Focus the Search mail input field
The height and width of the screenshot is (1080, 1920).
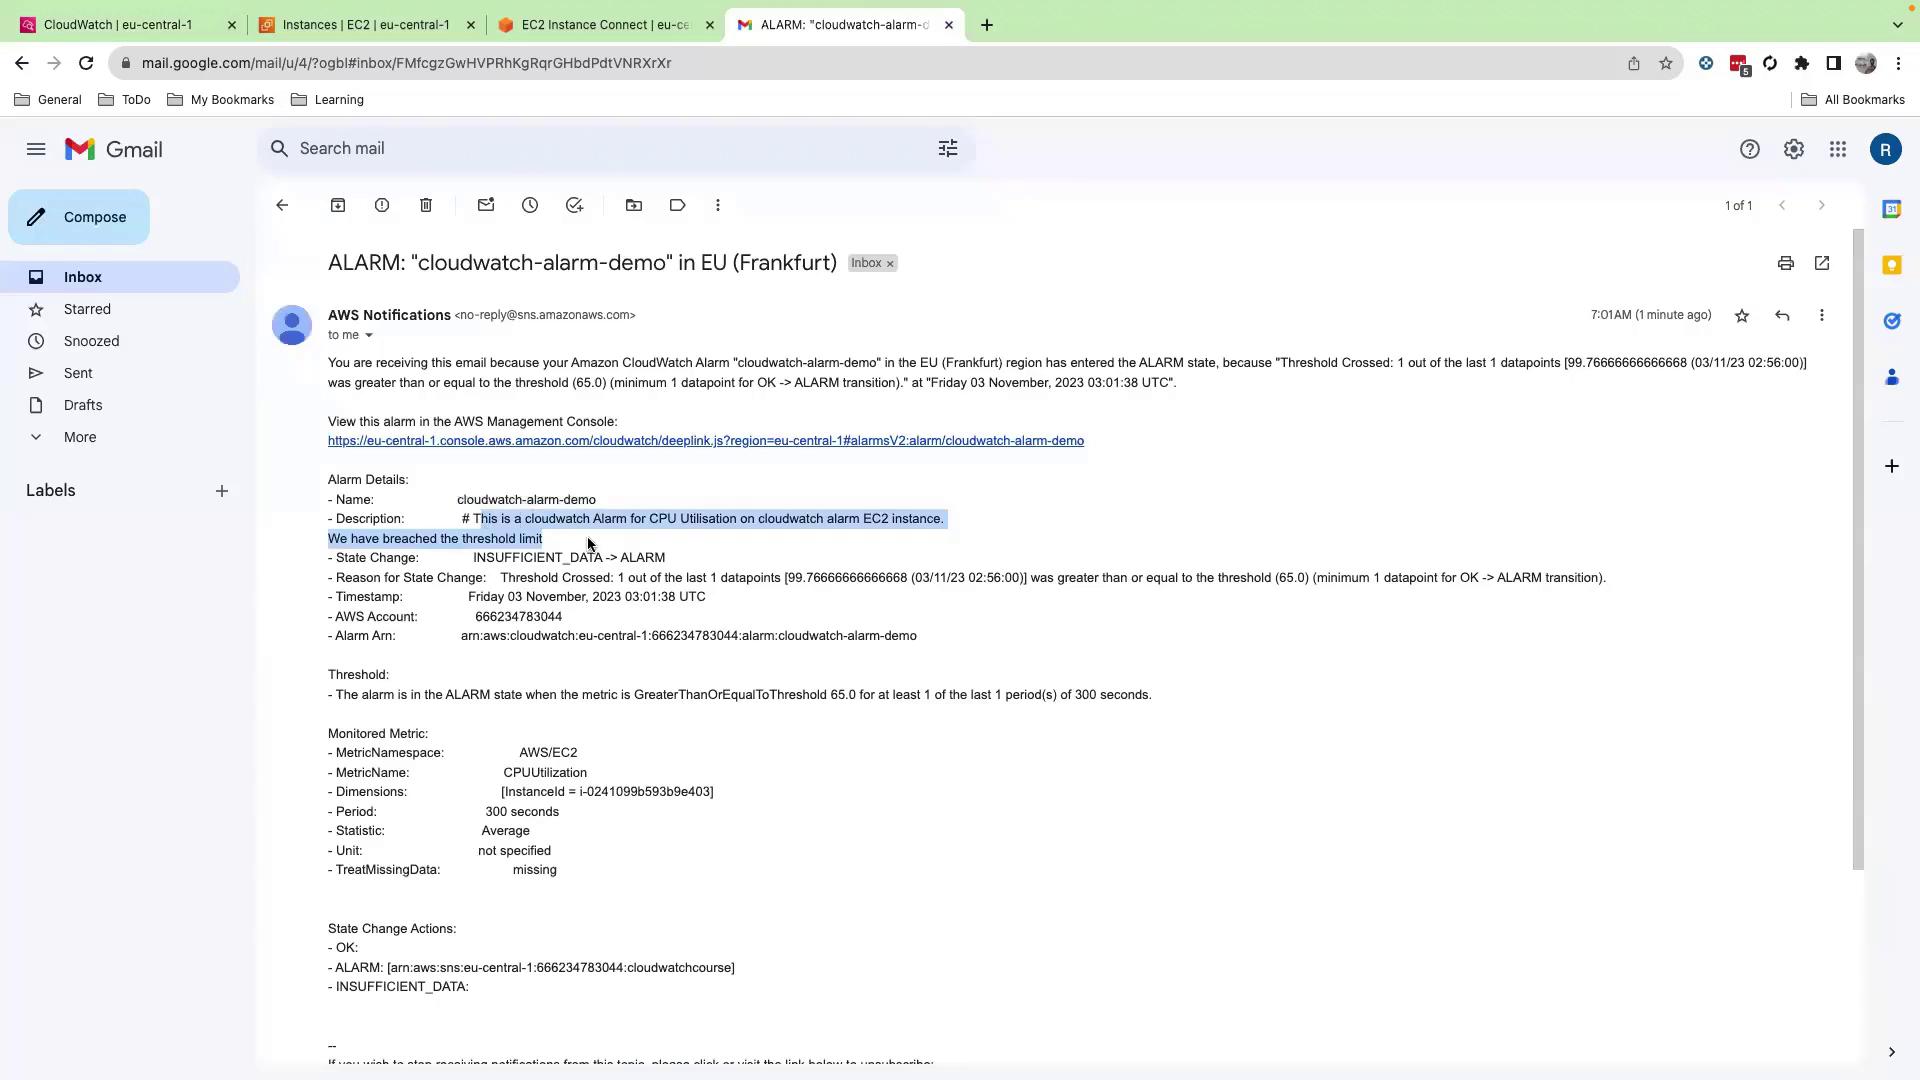click(x=600, y=149)
